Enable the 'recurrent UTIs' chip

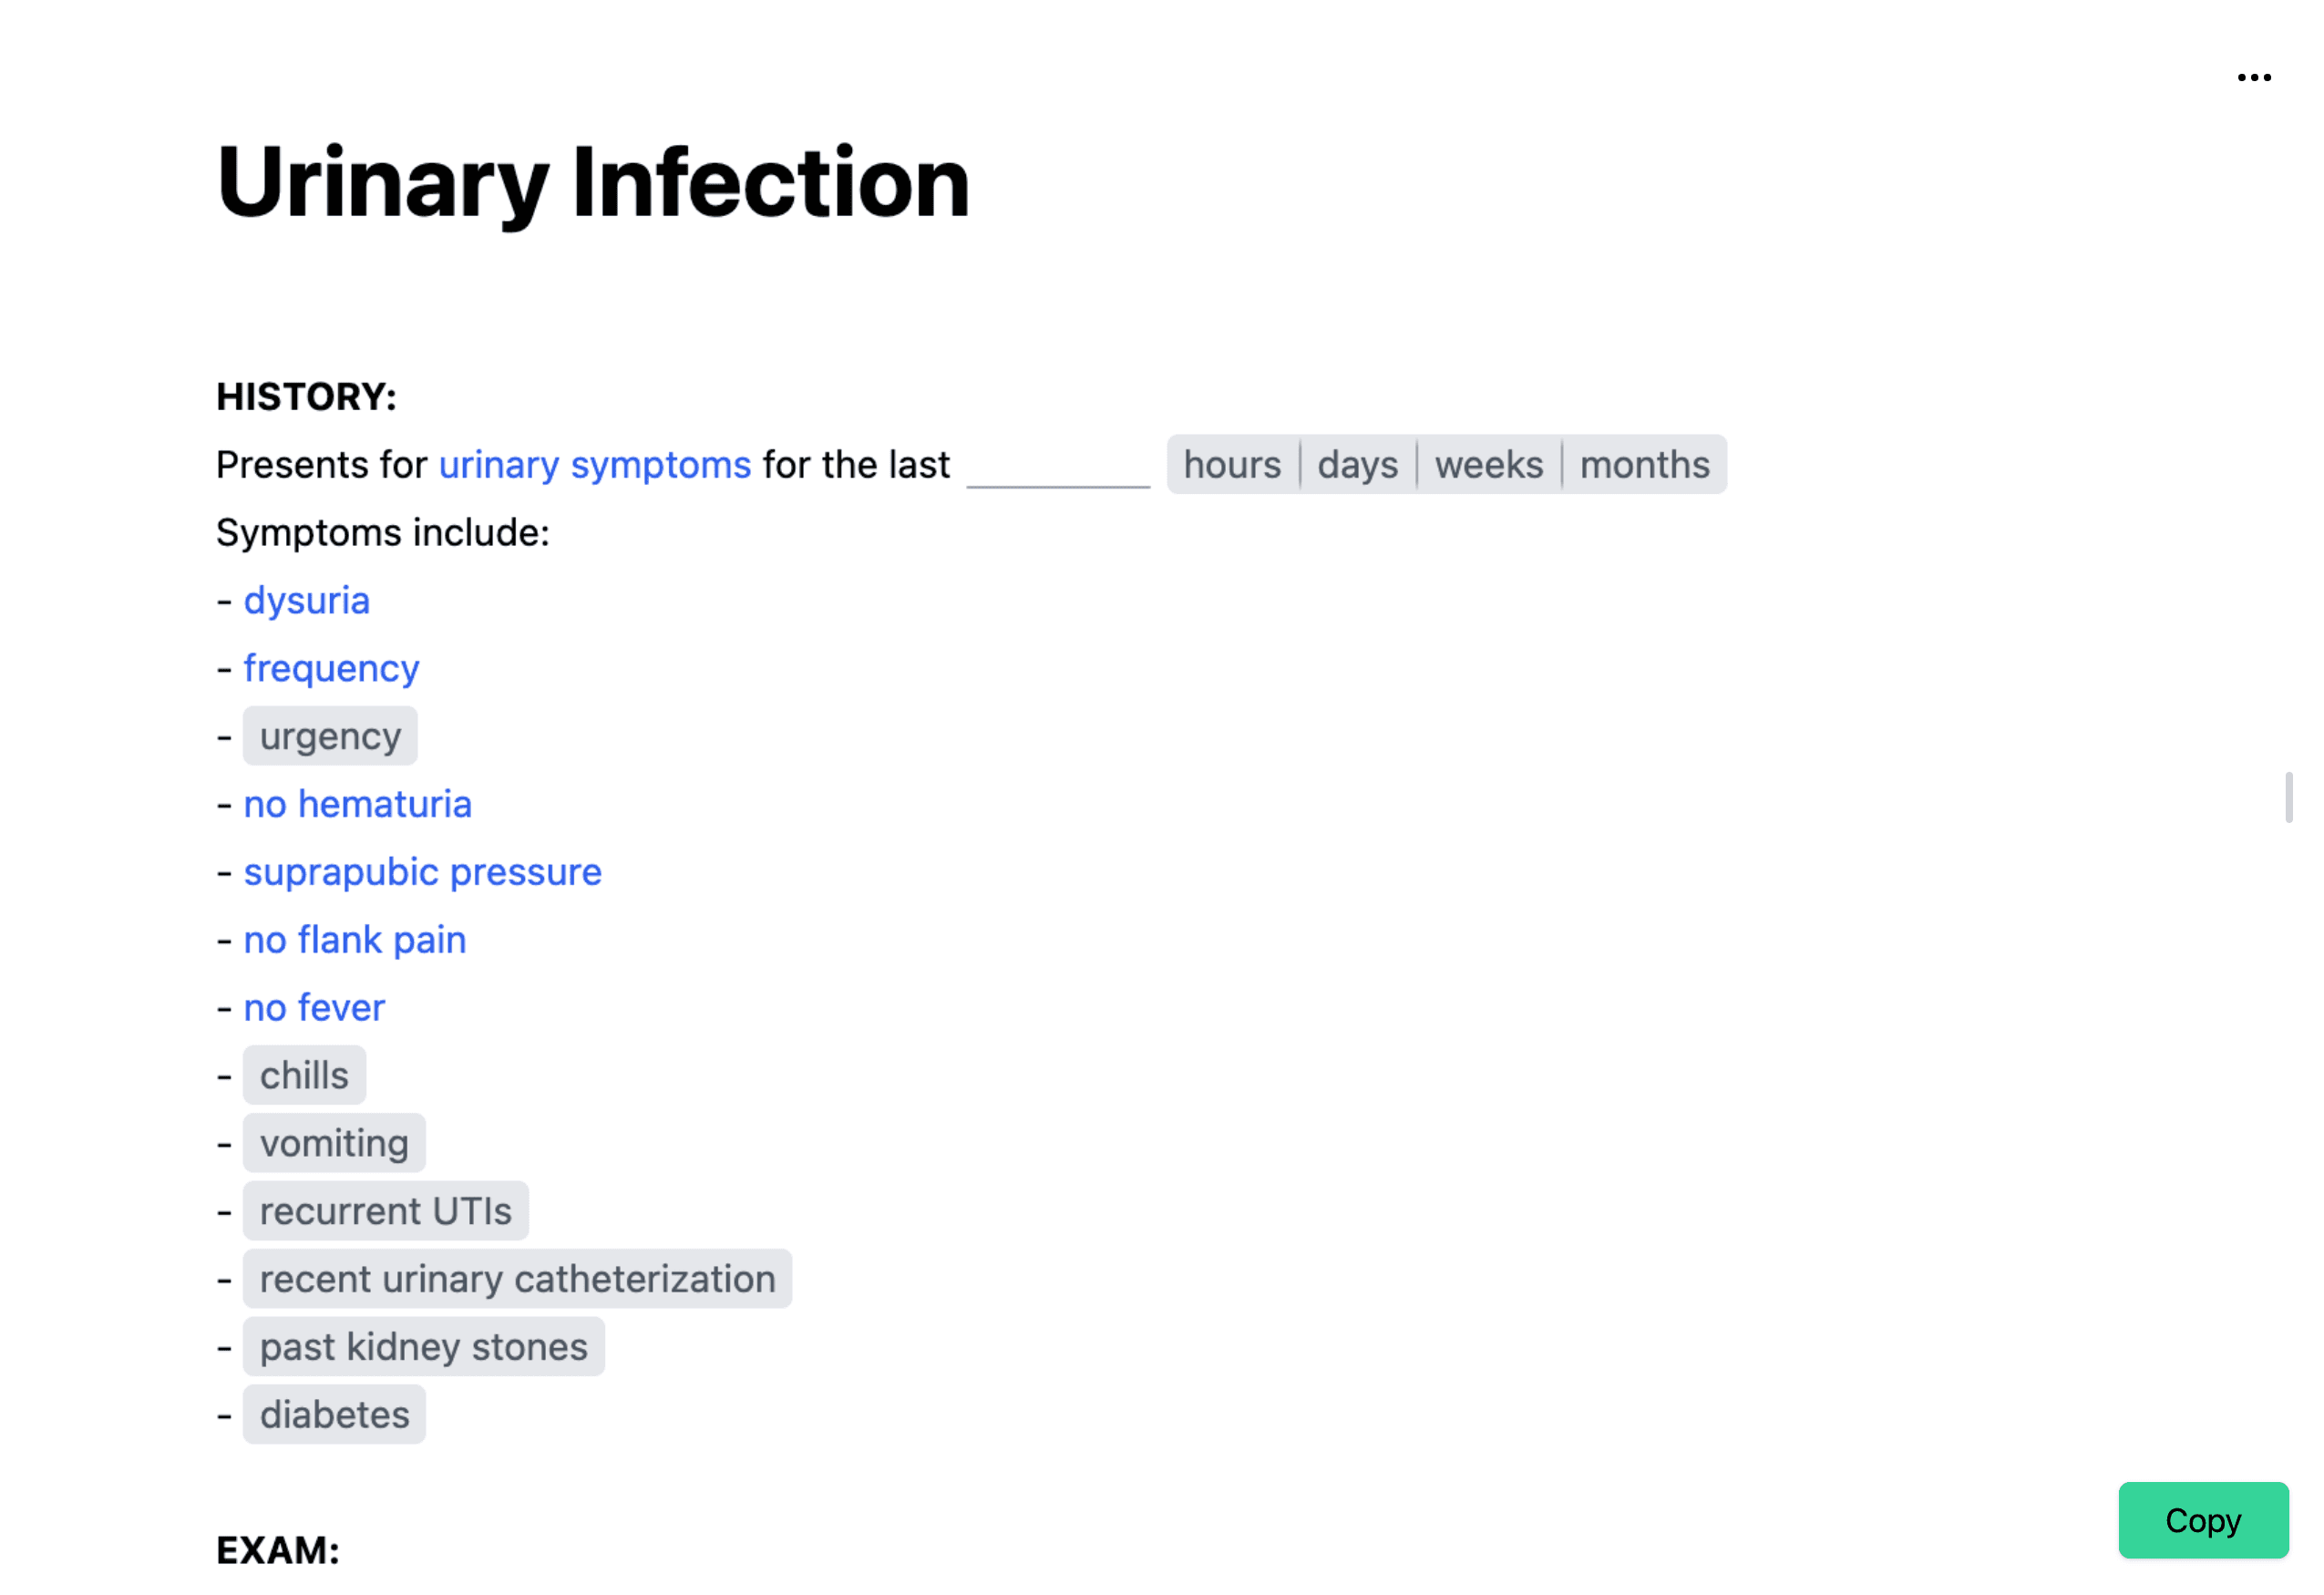tap(386, 1210)
